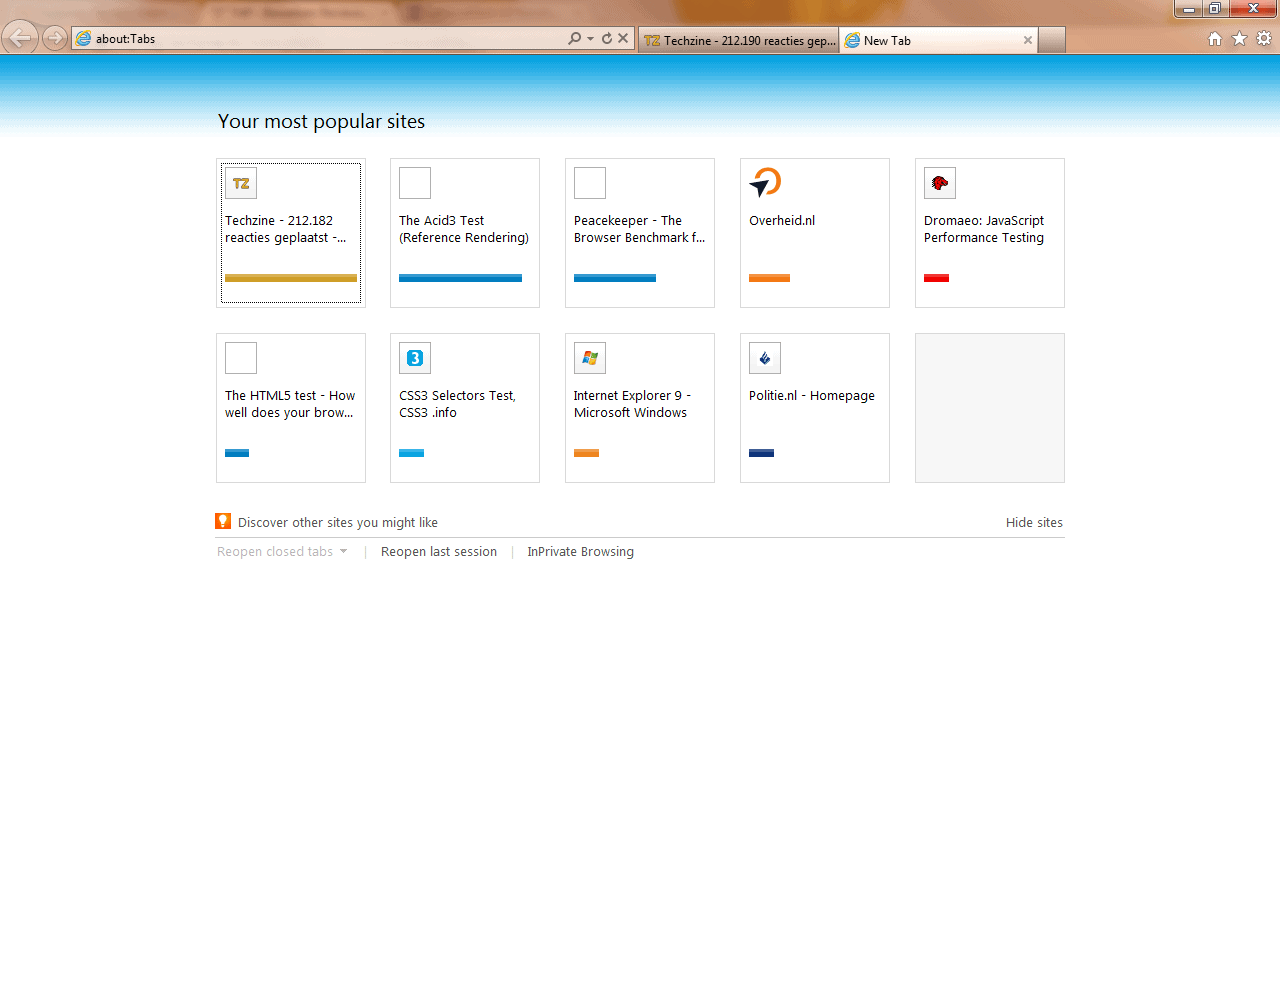Image resolution: width=1280 pixels, height=984 pixels.
Task: Expand the Reopen closed tabs dropdown
Action: tap(282, 552)
